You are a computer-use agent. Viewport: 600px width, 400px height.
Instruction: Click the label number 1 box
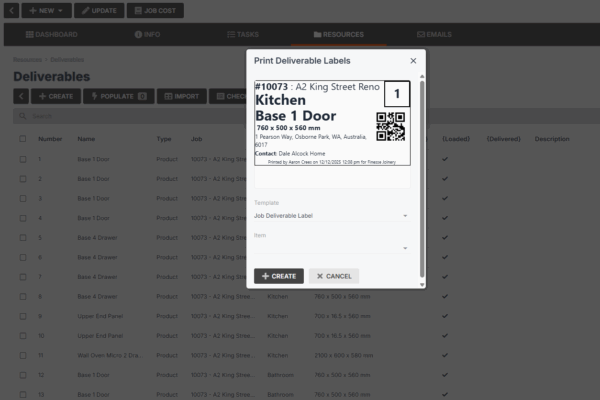[x=397, y=95]
